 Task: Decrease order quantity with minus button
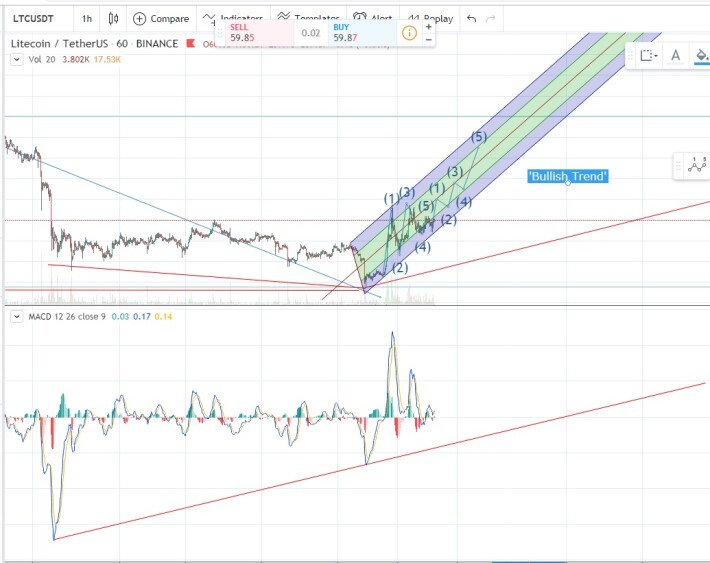[428, 39]
